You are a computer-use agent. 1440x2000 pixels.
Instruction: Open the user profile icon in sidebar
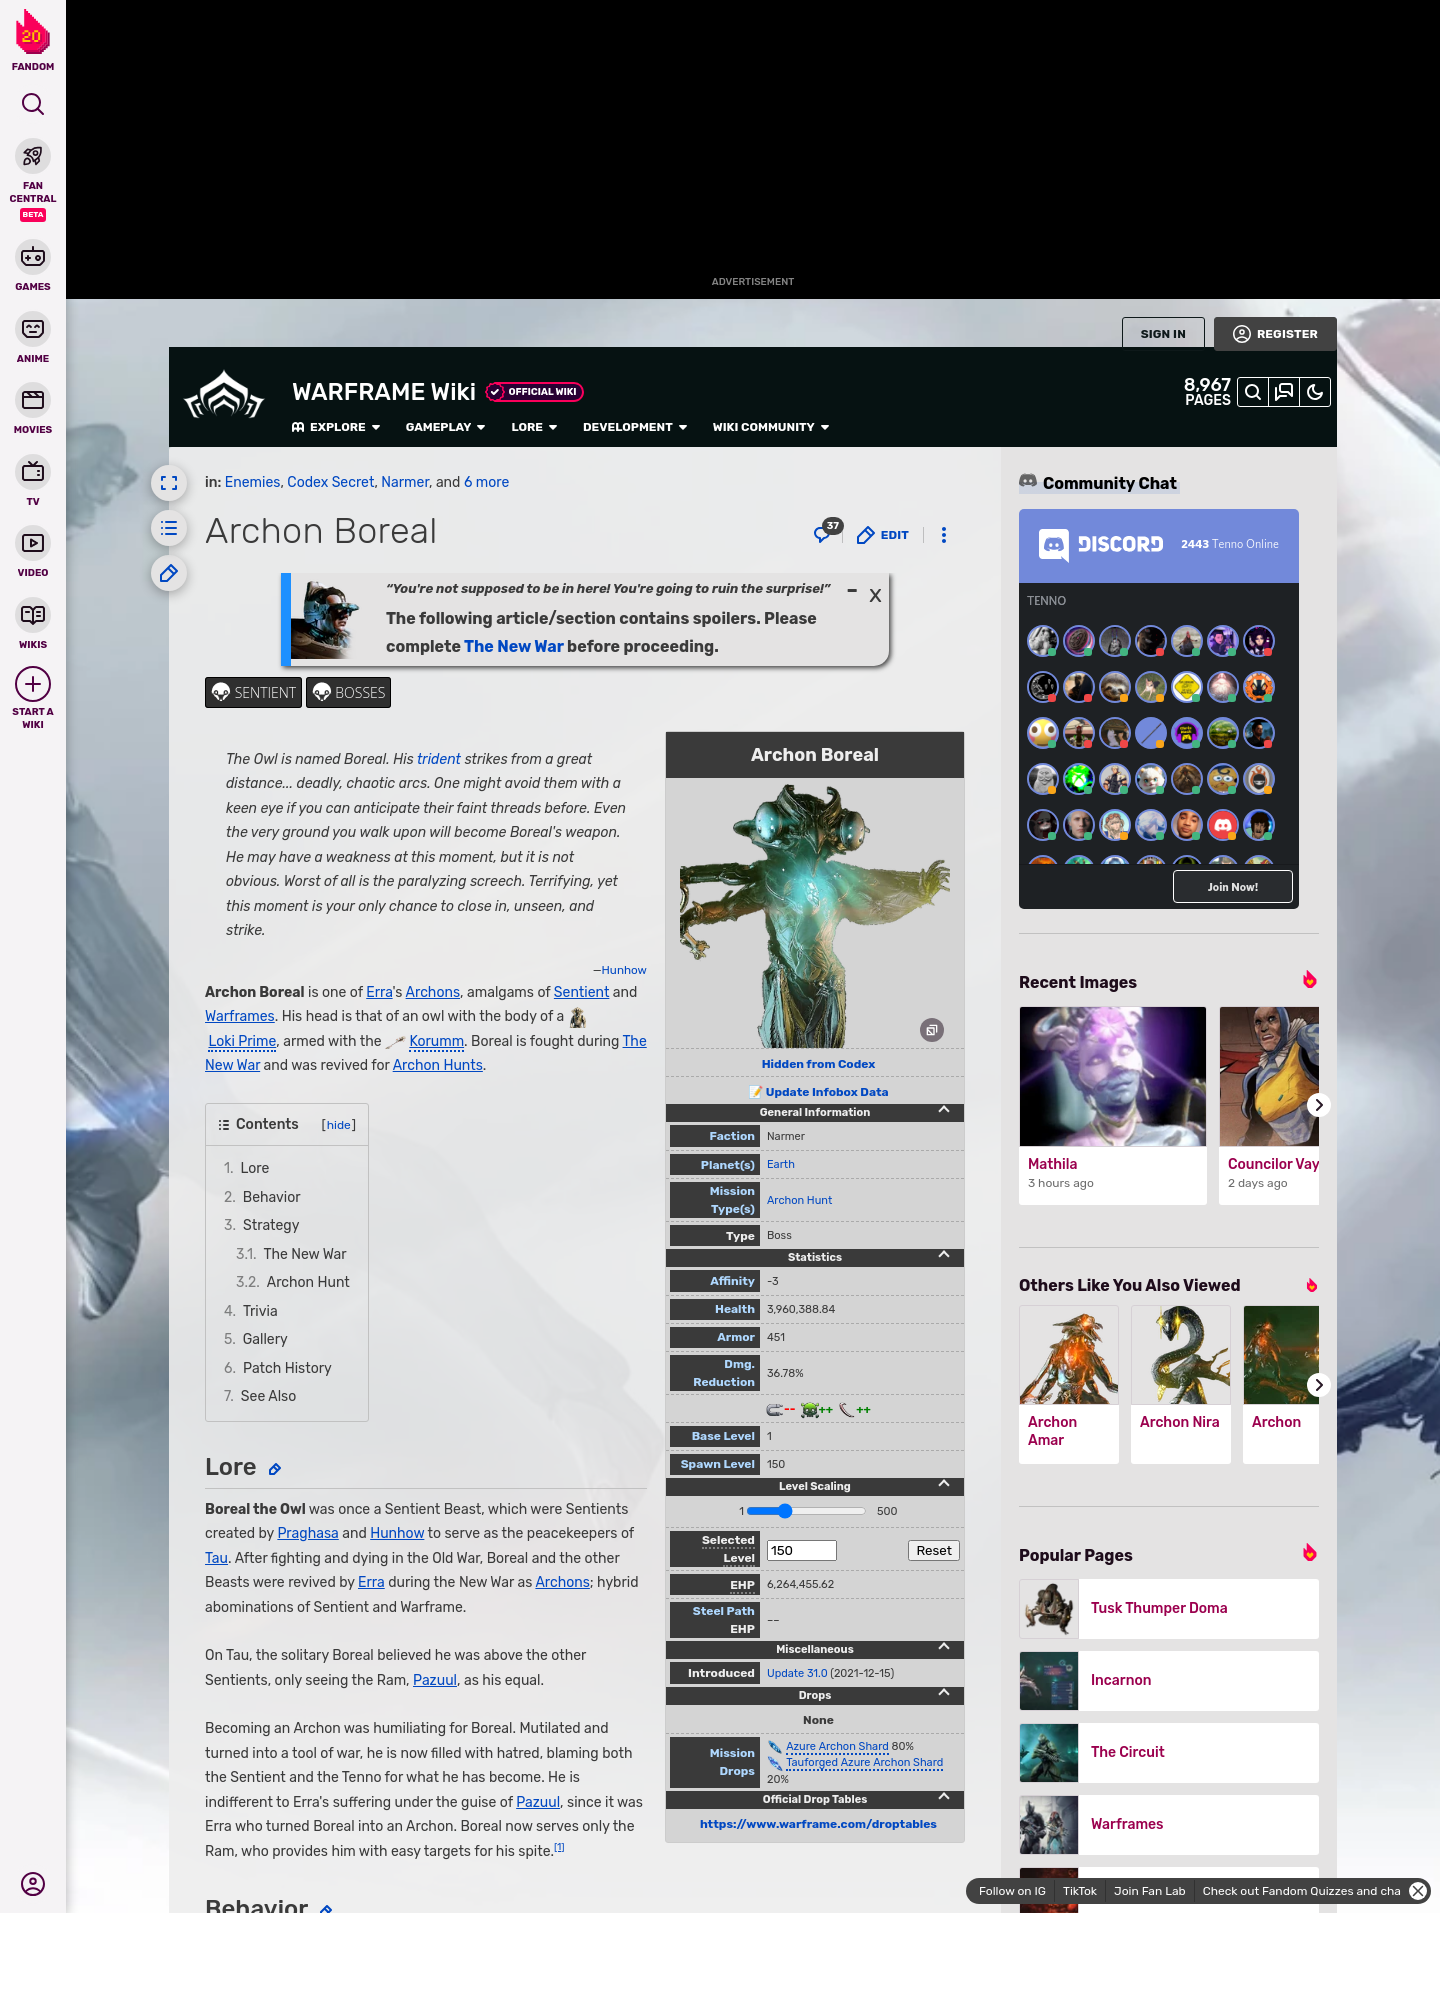point(33,1884)
